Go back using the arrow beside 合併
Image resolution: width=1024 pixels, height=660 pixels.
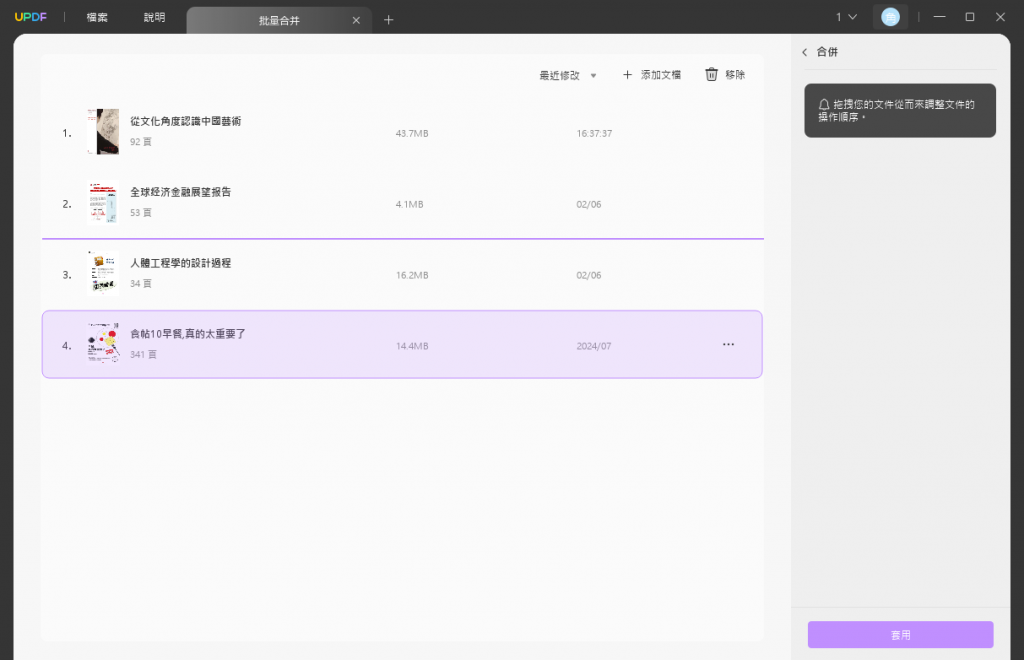[805, 52]
